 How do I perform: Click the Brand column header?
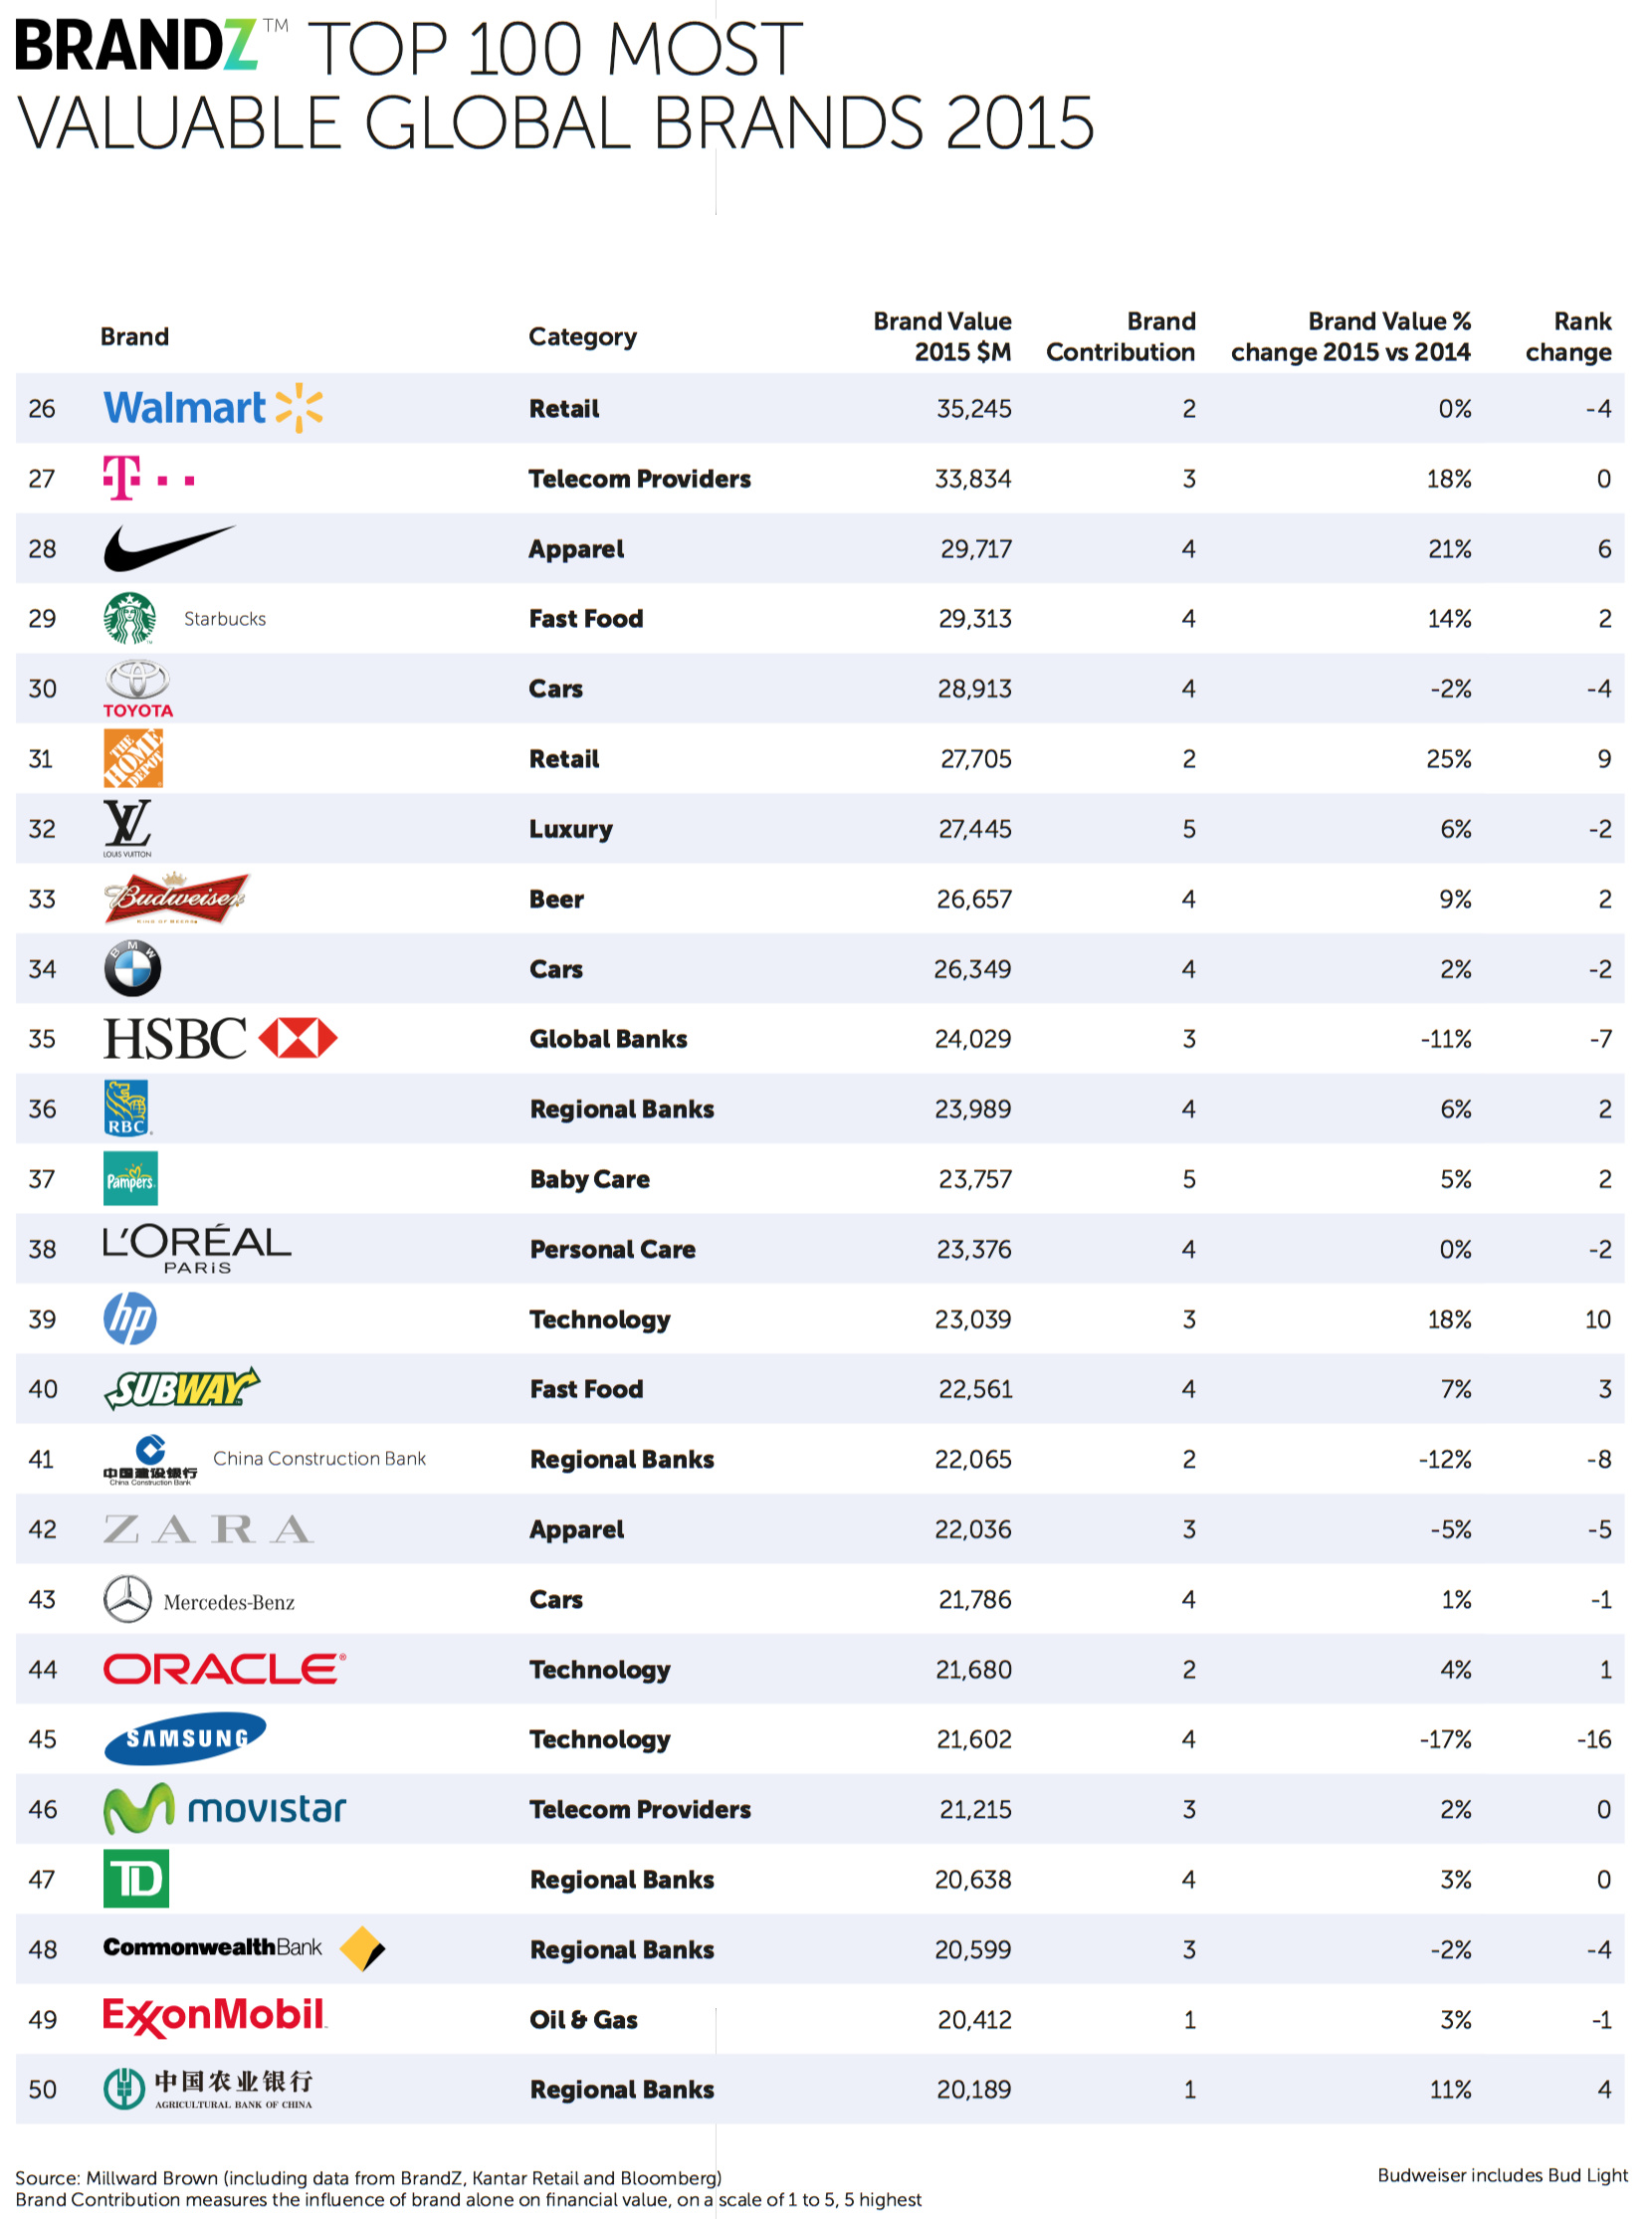134,337
